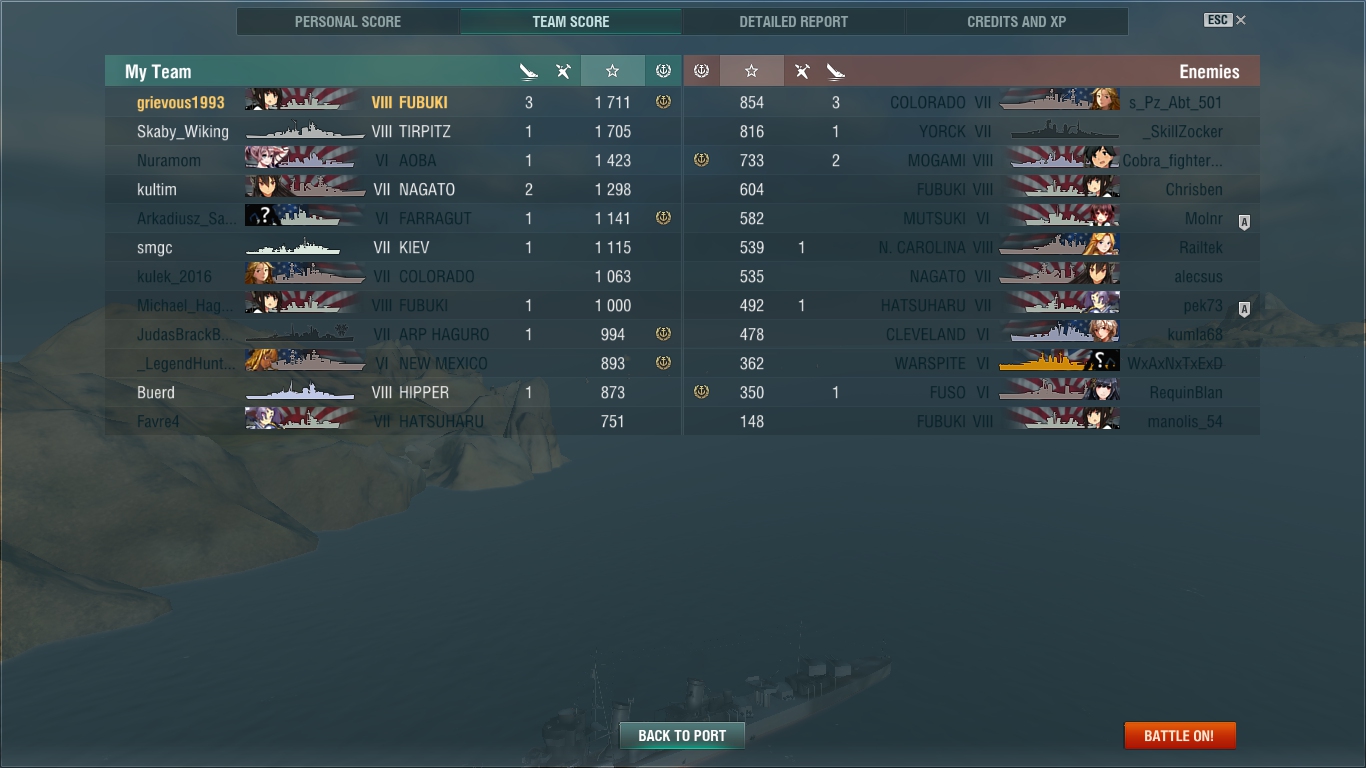Click My Team achievements medal column icon
The height and width of the screenshot is (768, 1366).
pyautogui.click(x=663, y=71)
